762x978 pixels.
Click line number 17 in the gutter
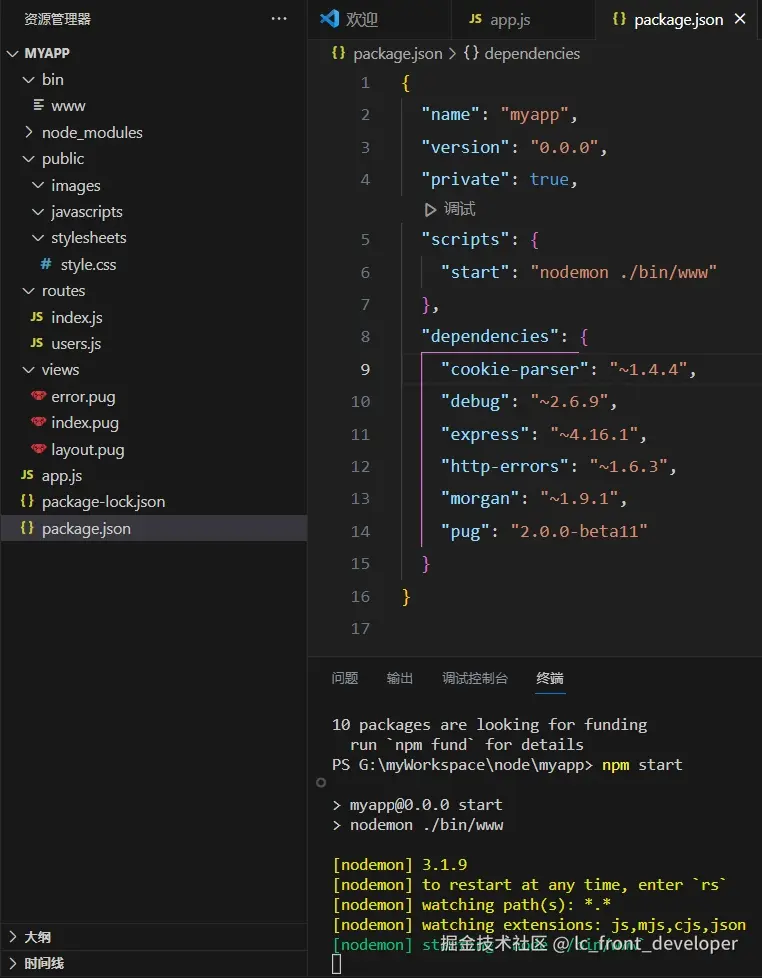coord(360,628)
